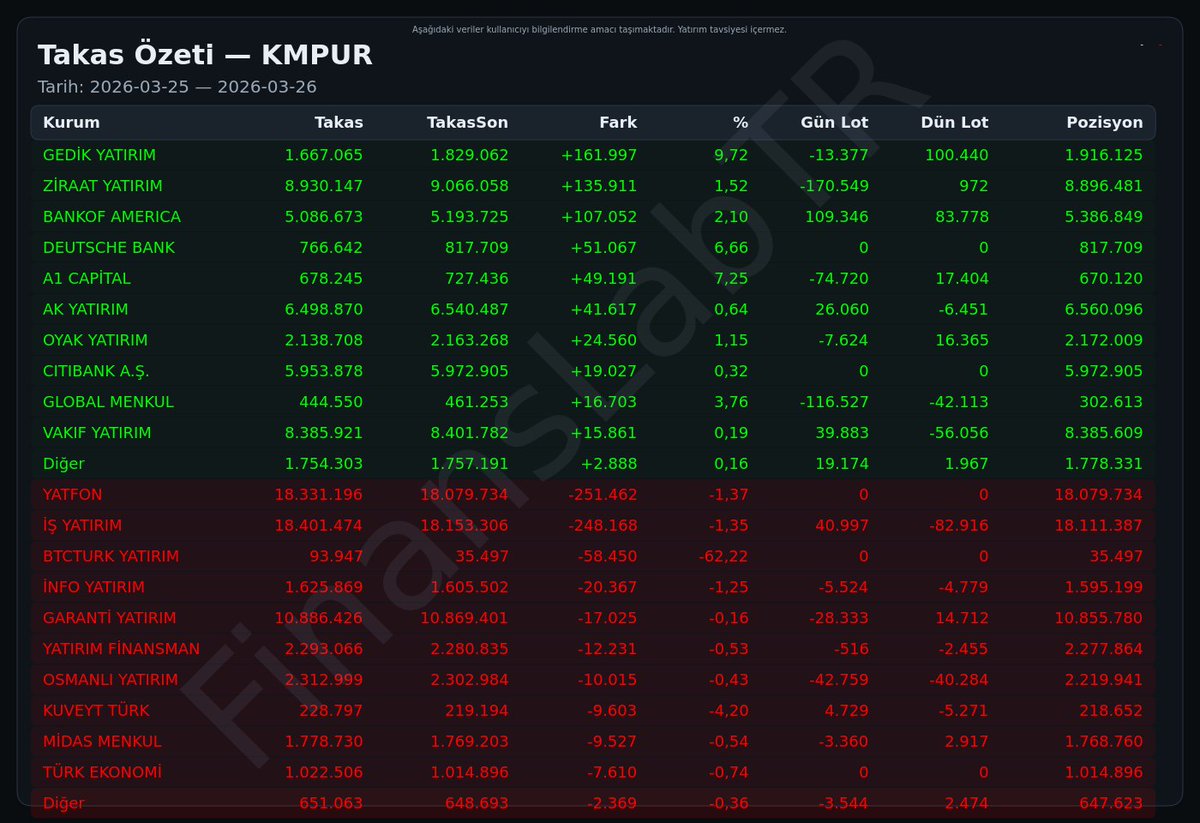The image size is (1200, 823).
Task: Click the Dün Lot value -82.916
Action: pos(957,526)
